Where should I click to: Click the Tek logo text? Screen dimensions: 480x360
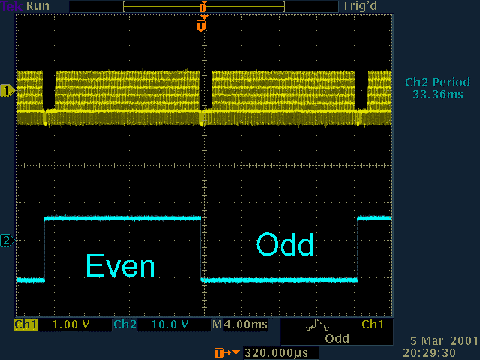11,6
